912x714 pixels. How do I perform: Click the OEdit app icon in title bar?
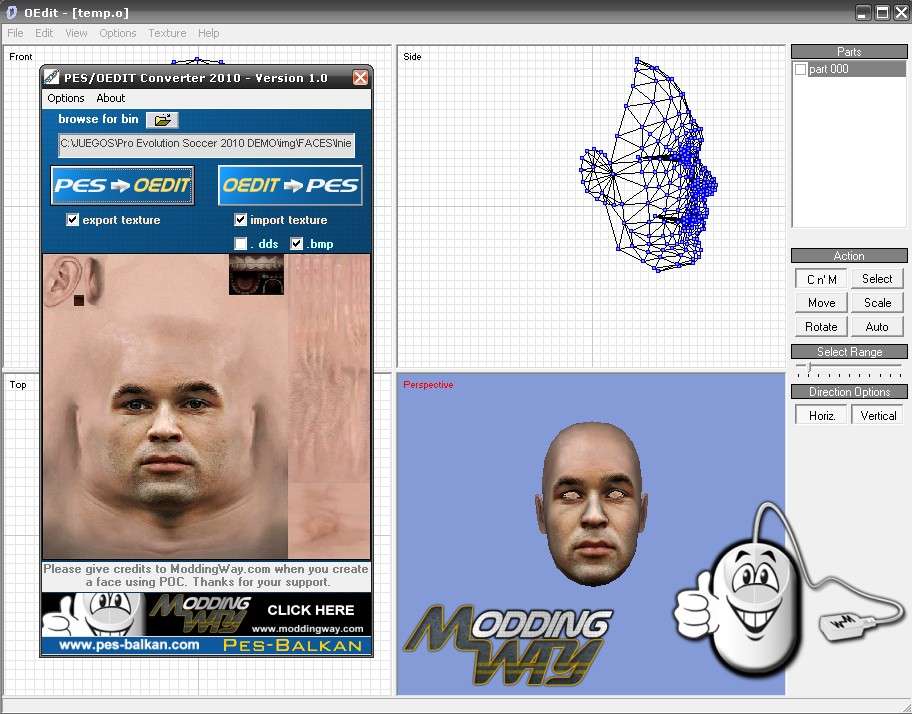click(x=11, y=13)
